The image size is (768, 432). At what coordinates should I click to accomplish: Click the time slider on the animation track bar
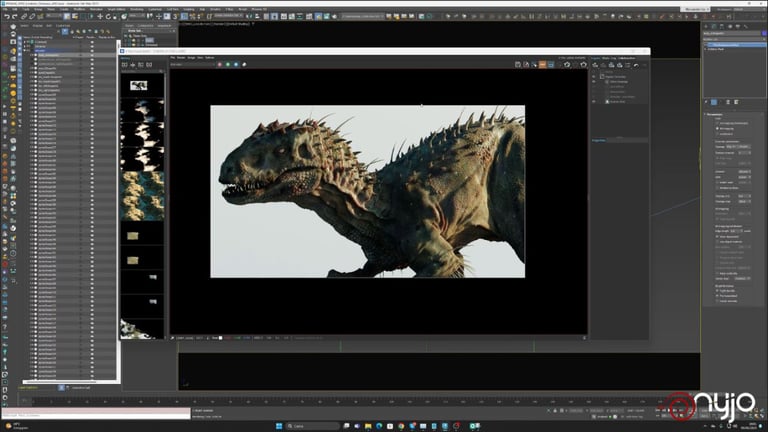coord(24,400)
